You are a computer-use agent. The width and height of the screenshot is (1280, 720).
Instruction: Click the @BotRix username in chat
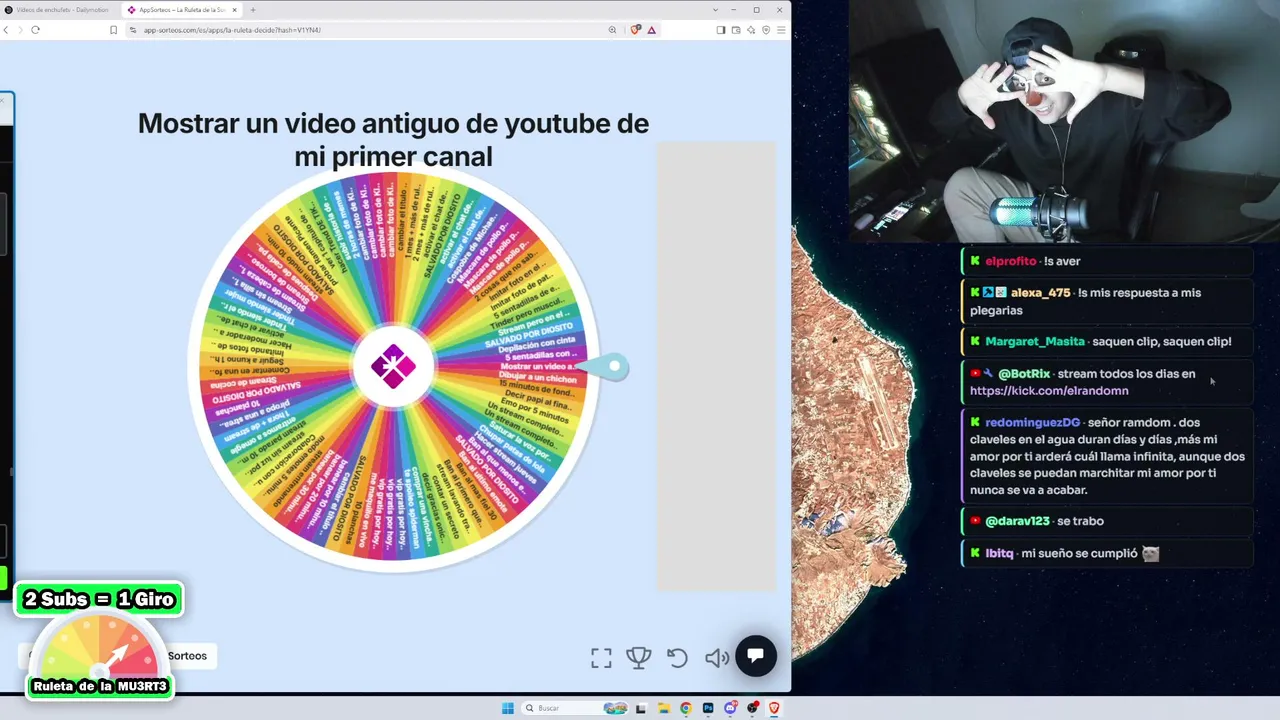[x=1024, y=374]
